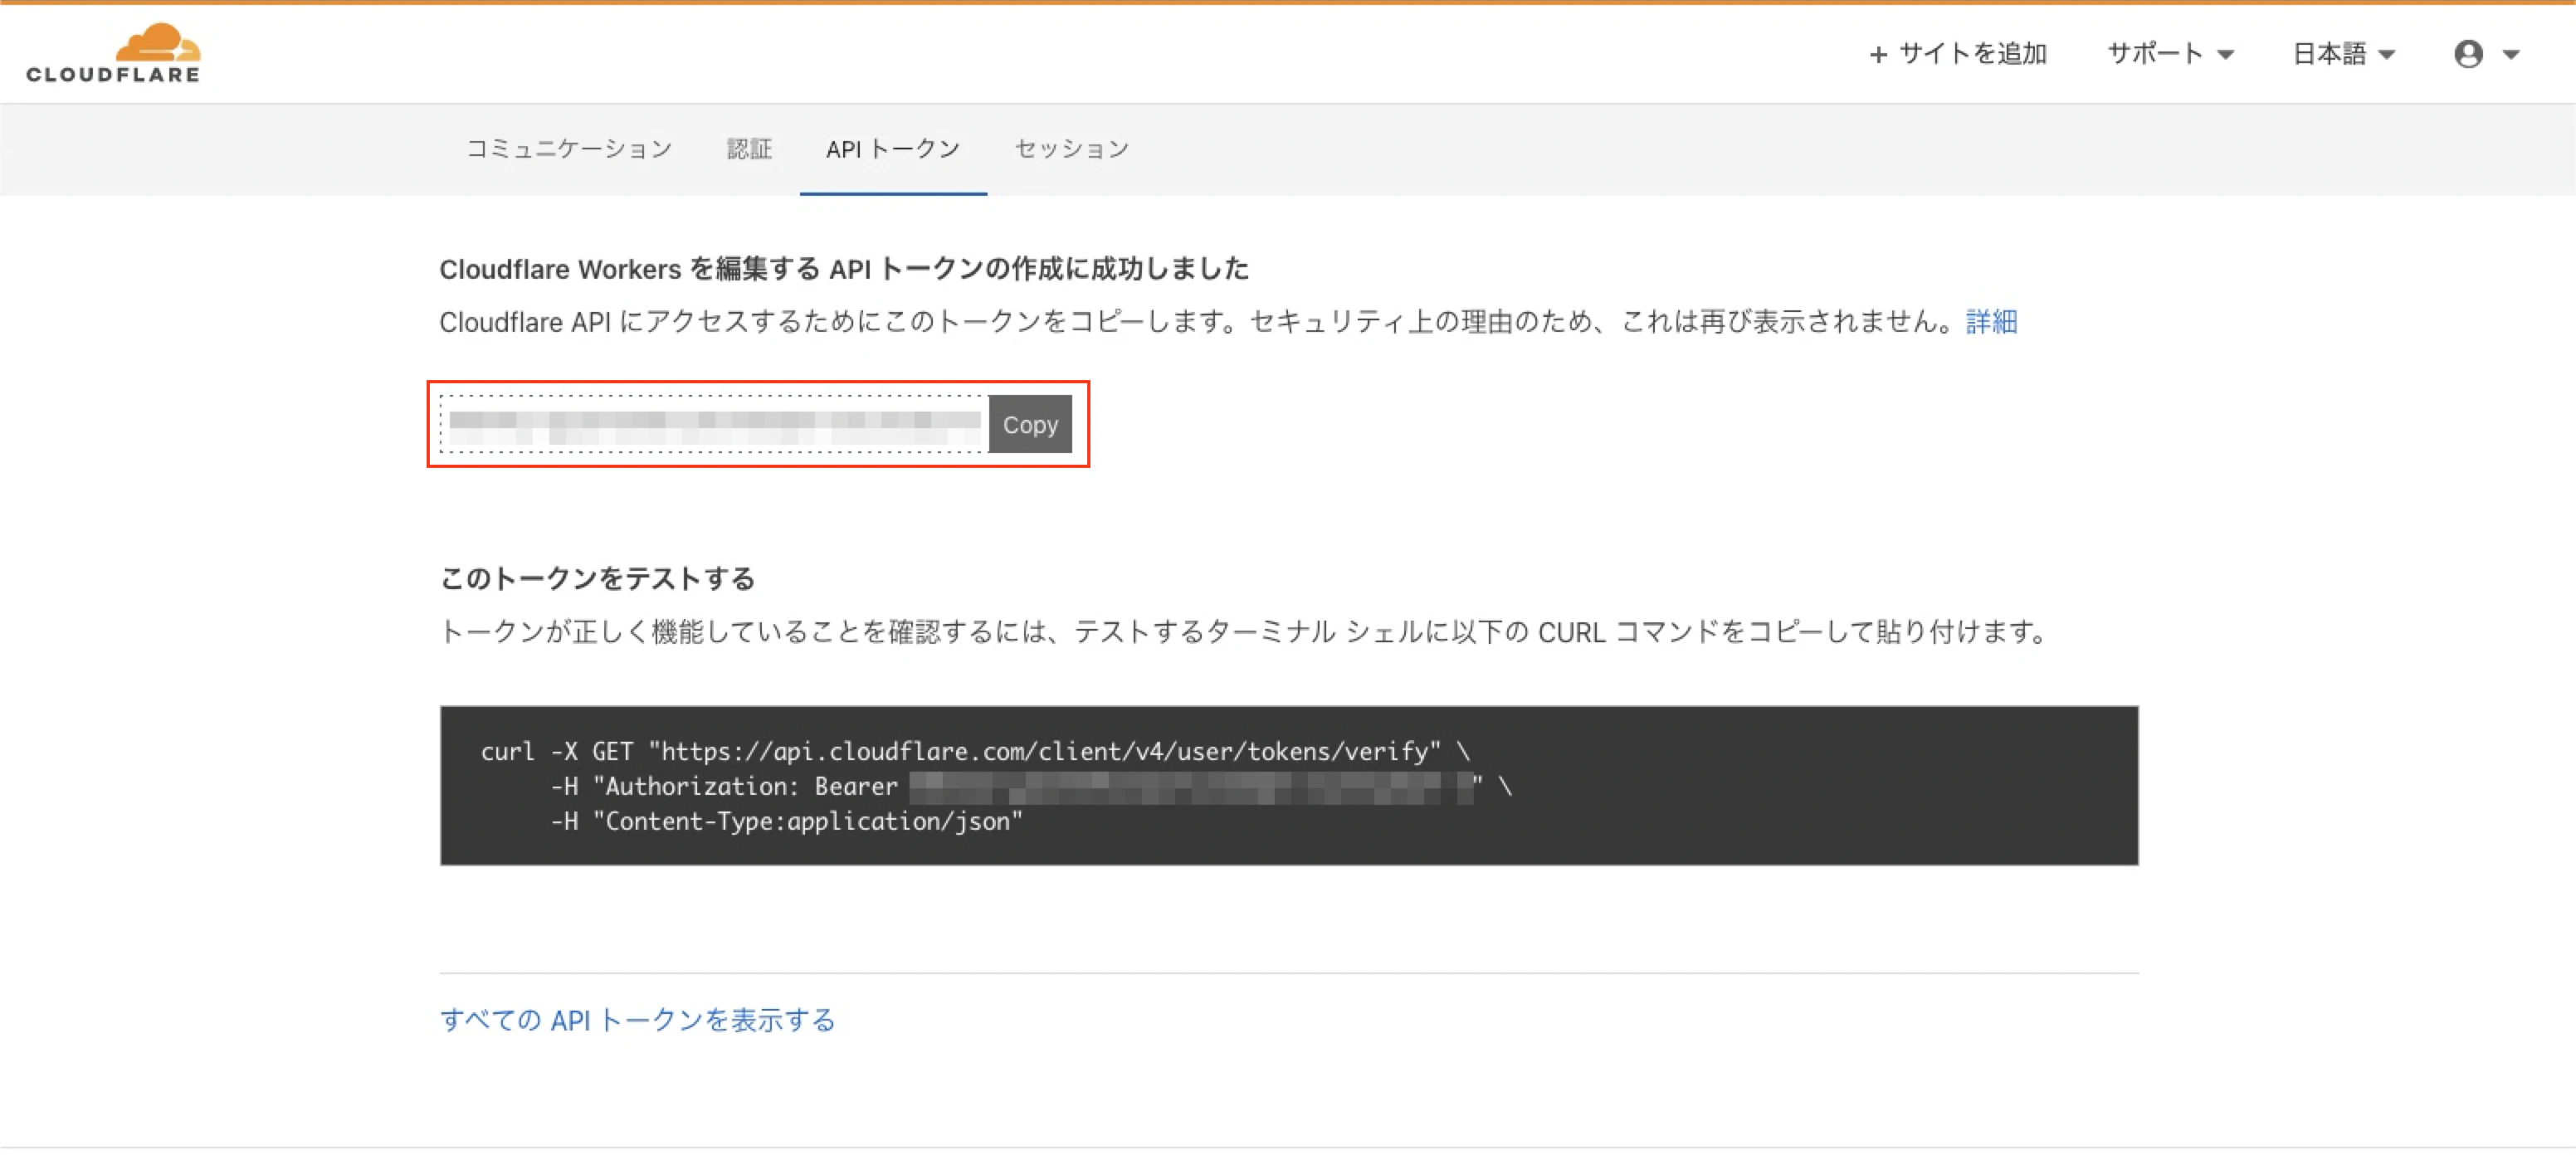The width and height of the screenshot is (2576, 1155).
Task: Open すべての API トークンを表示する link
Action: pos(637,1020)
